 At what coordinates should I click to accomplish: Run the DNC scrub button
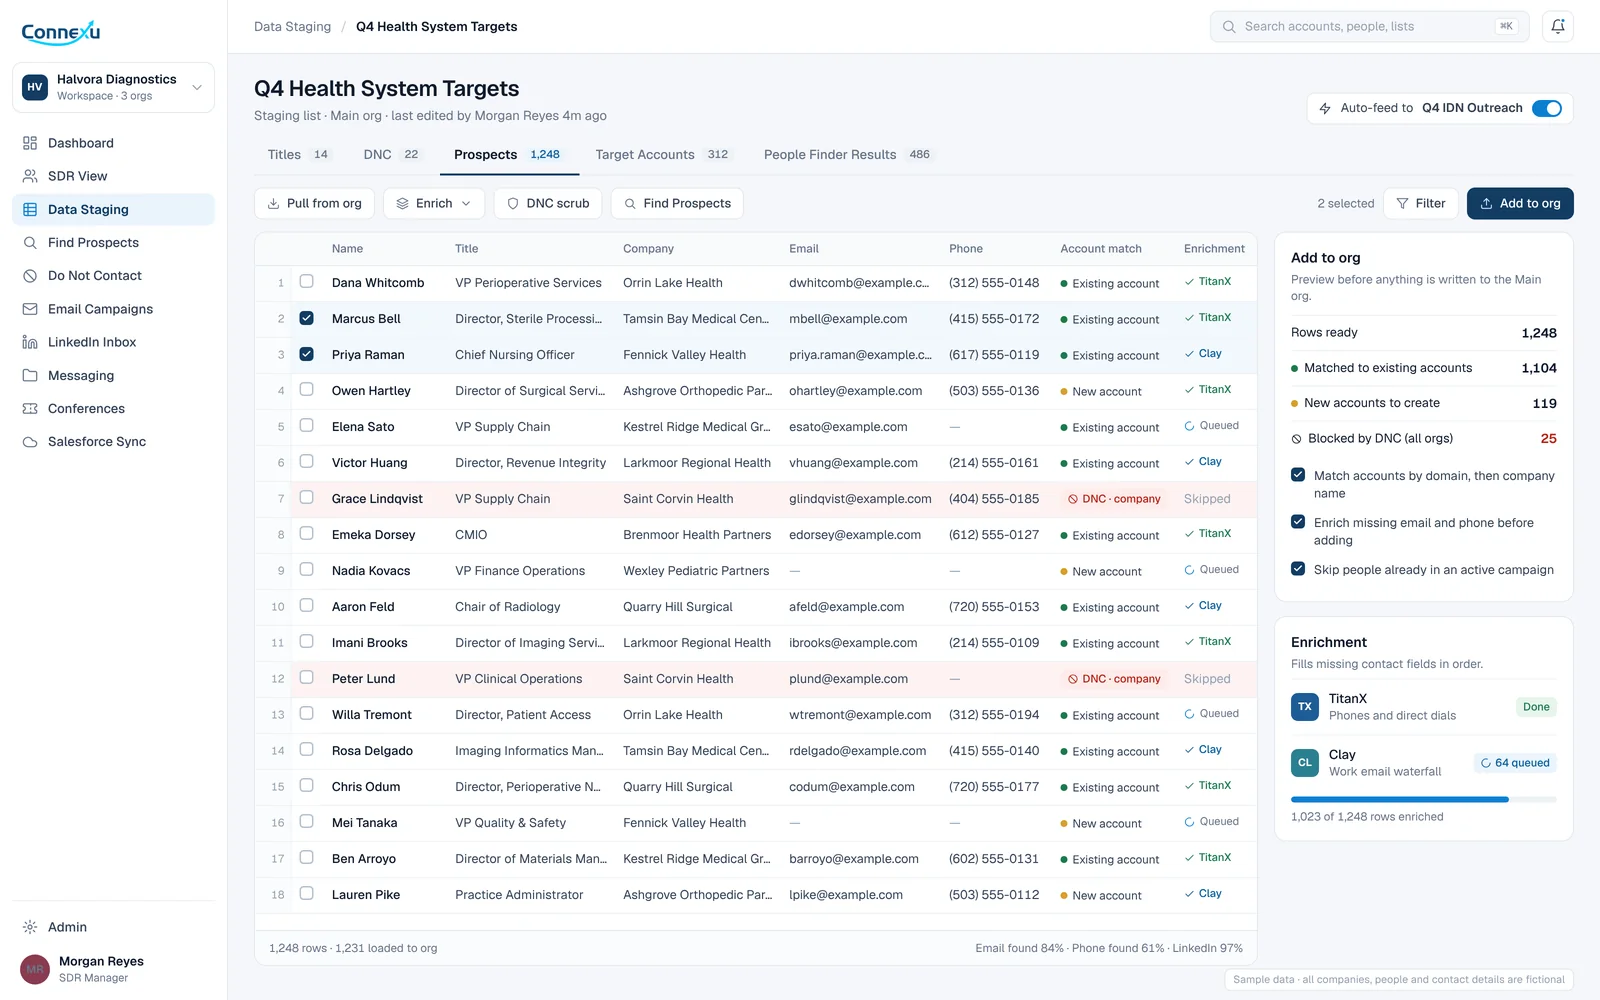coord(548,203)
